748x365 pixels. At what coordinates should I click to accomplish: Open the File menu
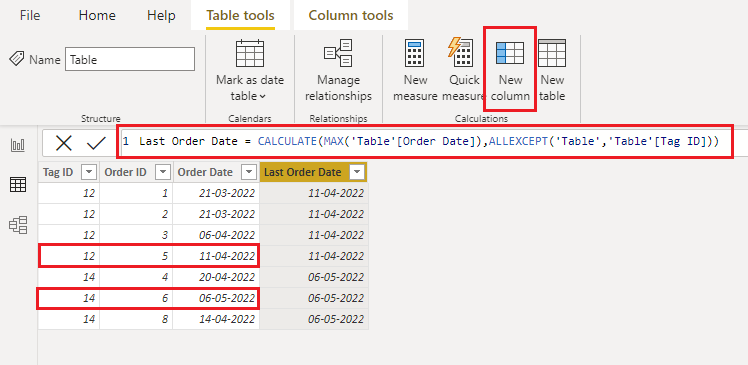30,15
